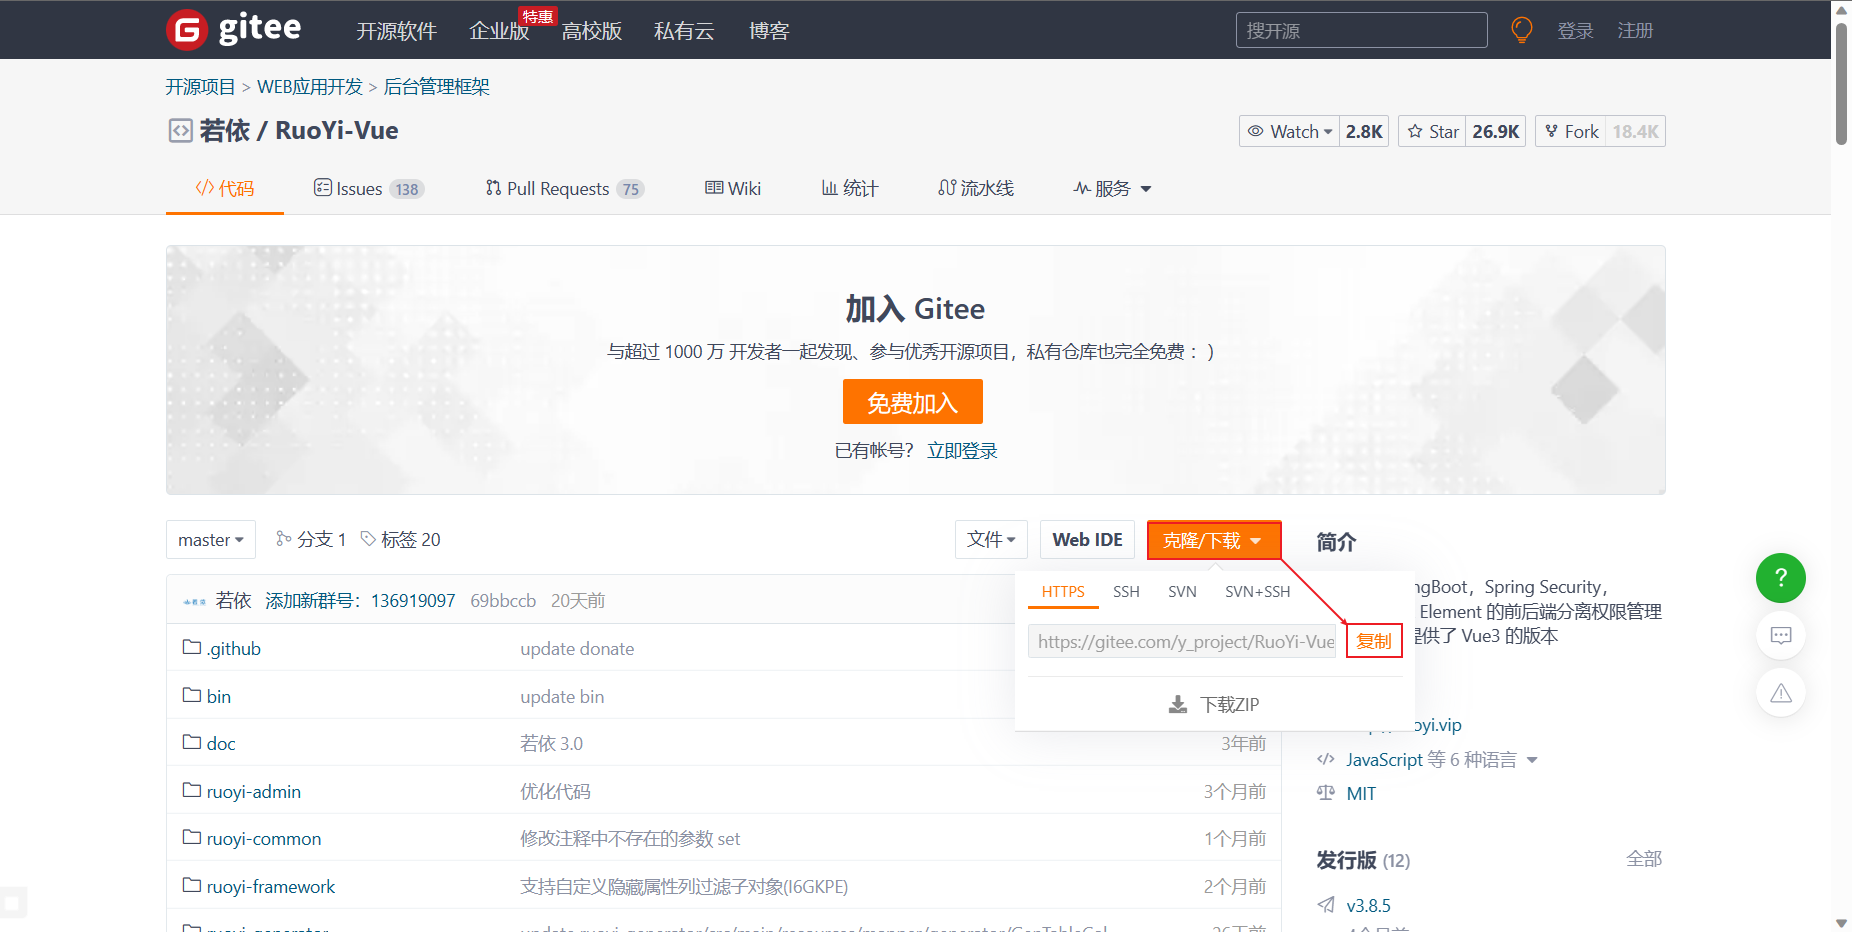This screenshot has width=1852, height=932.
Task: Click the 免费加入 button
Action: click(911, 401)
